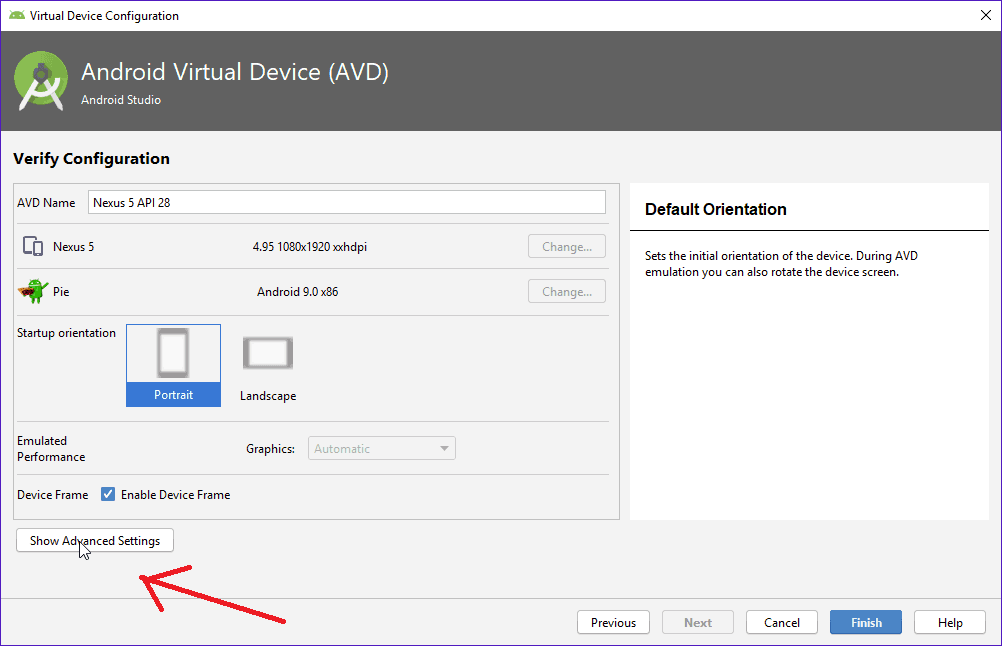Image resolution: width=1002 pixels, height=646 pixels.
Task: Uncheck Enable Device Frame checkbox
Action: point(108,494)
